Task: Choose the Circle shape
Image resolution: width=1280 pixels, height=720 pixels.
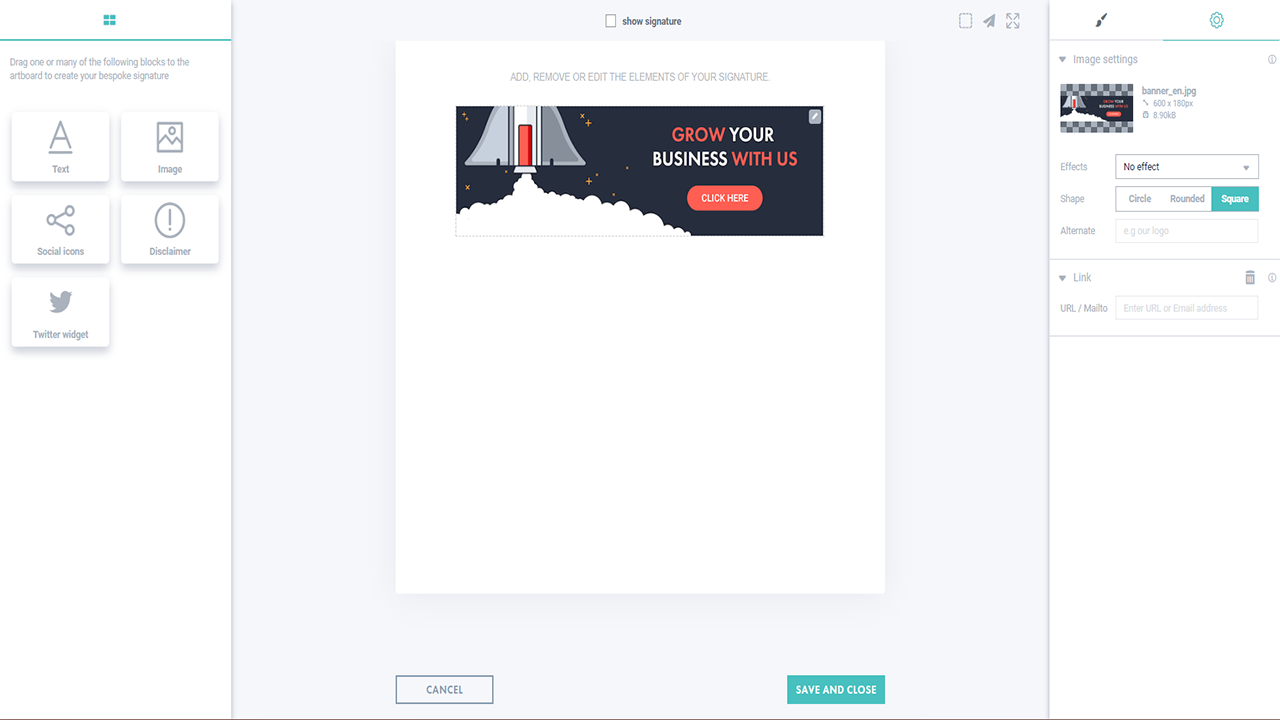Action: [1140, 199]
